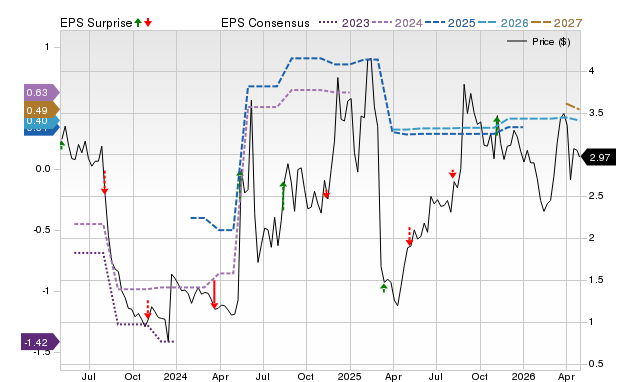The image size is (640, 382).
Task: Click the EPS Consensus legend label
Action: click(265, 23)
